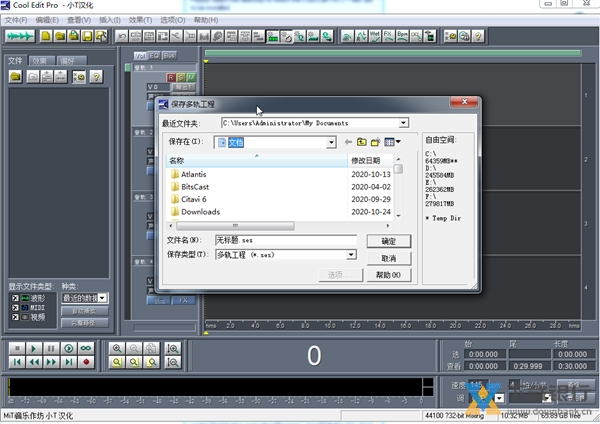Zoom out horizontally with the magnifier minus icon

pyautogui.click(x=134, y=348)
